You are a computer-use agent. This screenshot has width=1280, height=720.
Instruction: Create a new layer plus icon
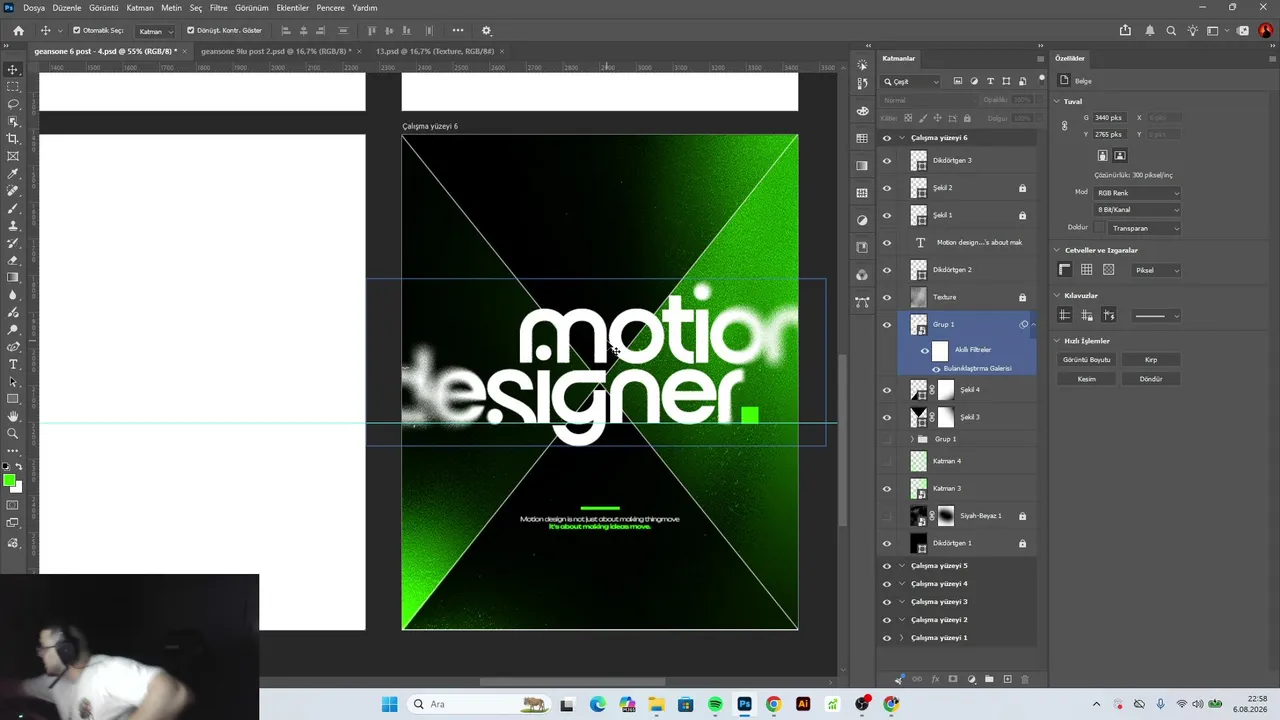[x=1007, y=679]
